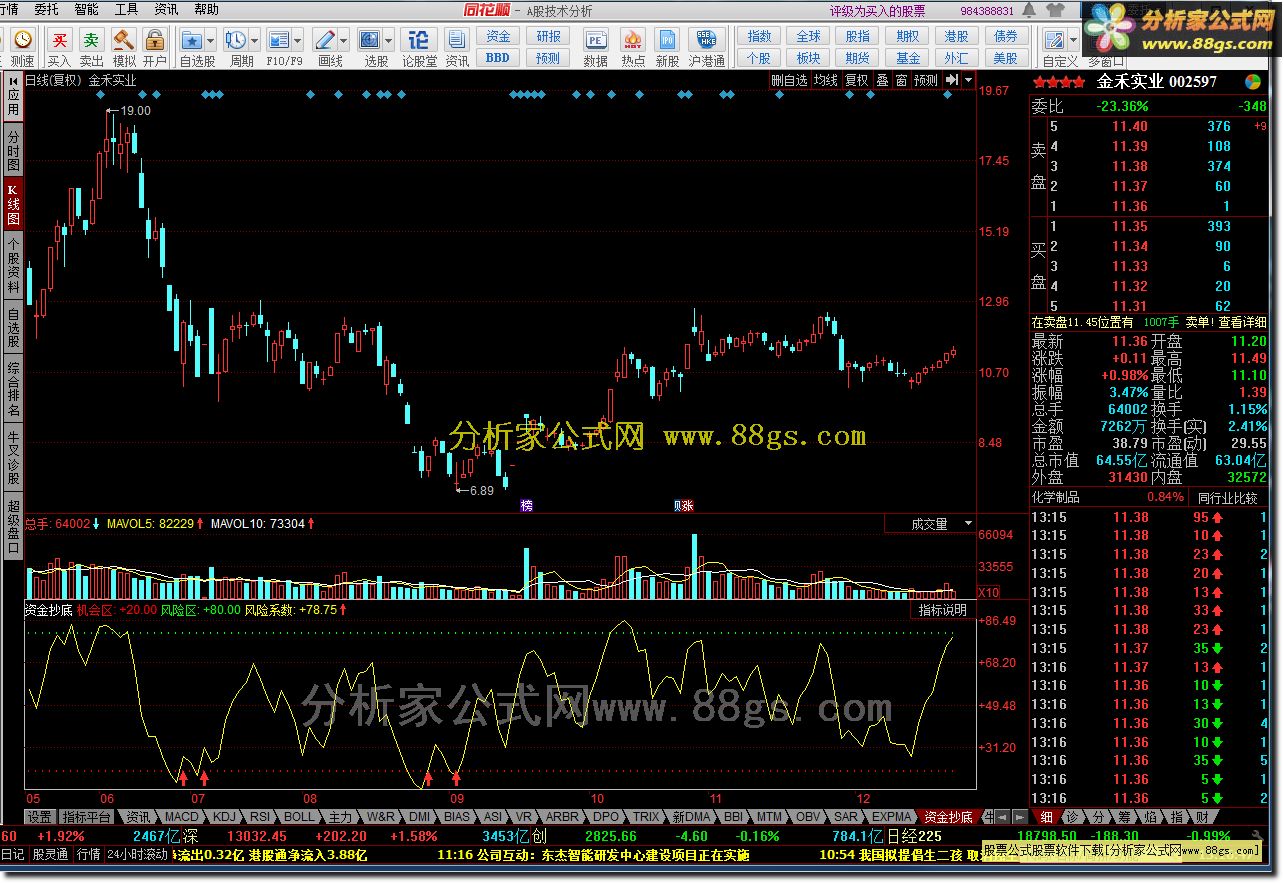The image size is (1284, 883).
Task: Open the 牛叉诊股 sidebar tab
Action: pos(13,459)
